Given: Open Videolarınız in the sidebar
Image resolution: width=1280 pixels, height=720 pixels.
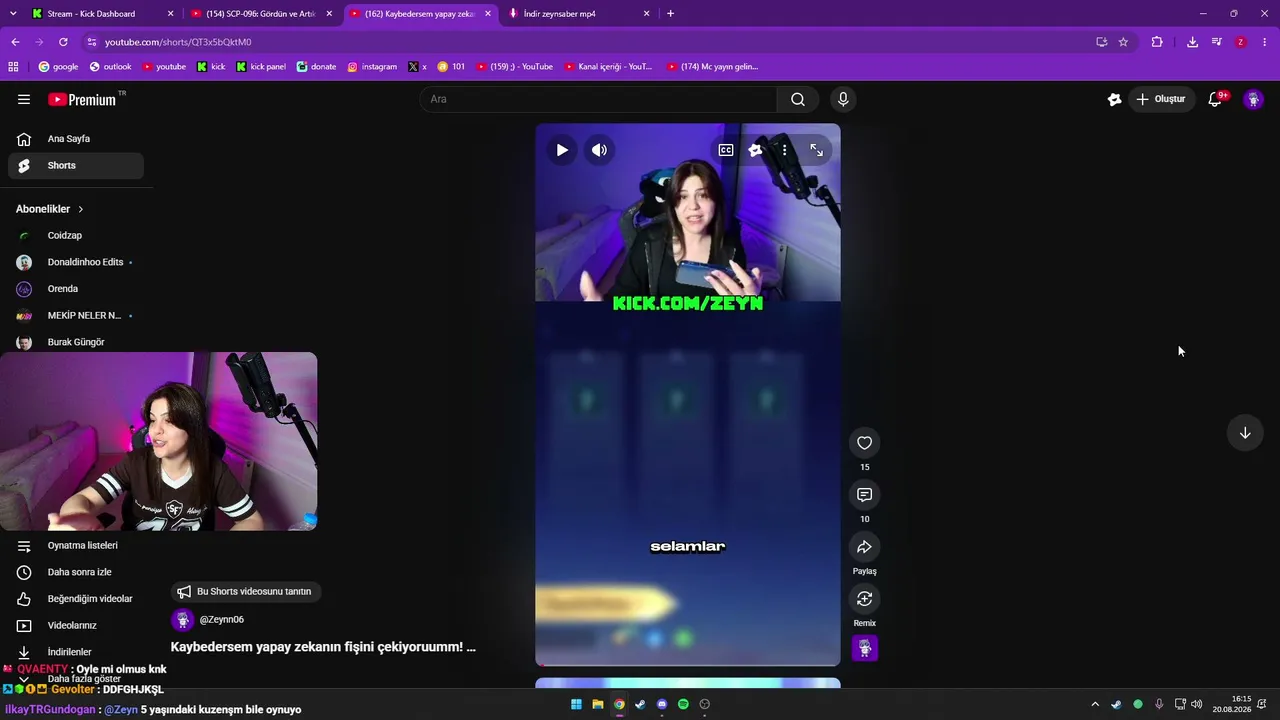Looking at the screenshot, I should [x=76, y=626].
